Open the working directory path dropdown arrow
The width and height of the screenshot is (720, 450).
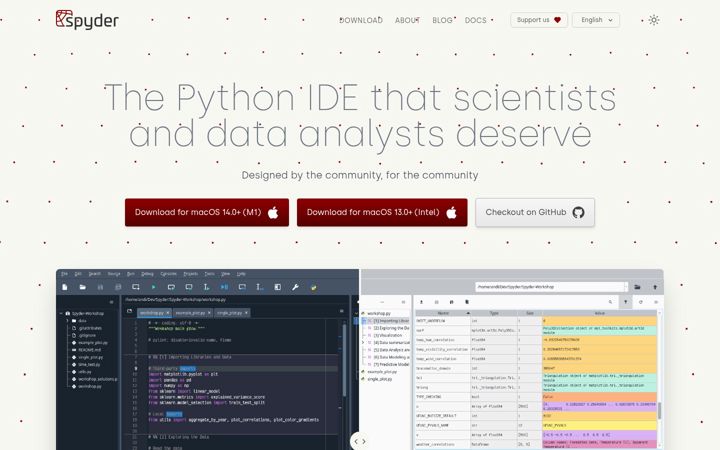(626, 287)
